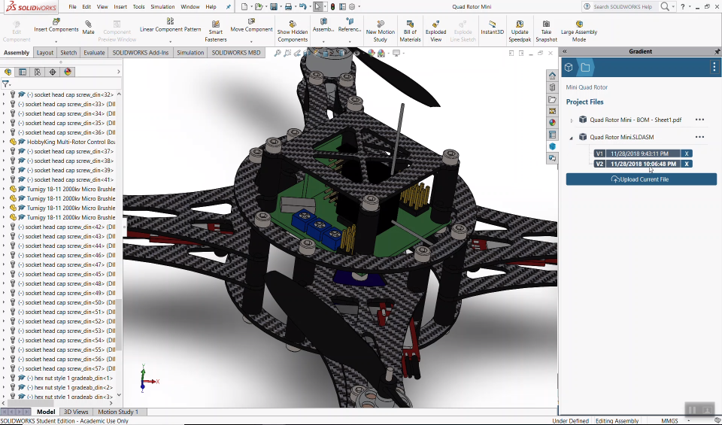
Task: Open the DimXpertManager tab icon
Action: pyautogui.click(x=52, y=72)
